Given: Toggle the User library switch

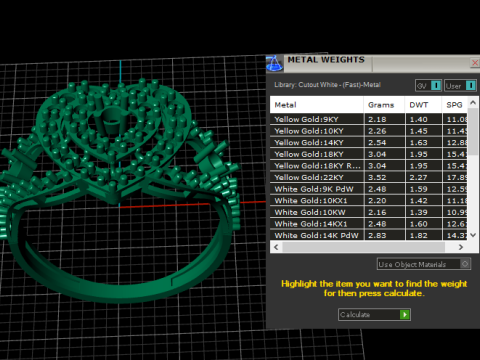Looking at the screenshot, I should (461, 86).
